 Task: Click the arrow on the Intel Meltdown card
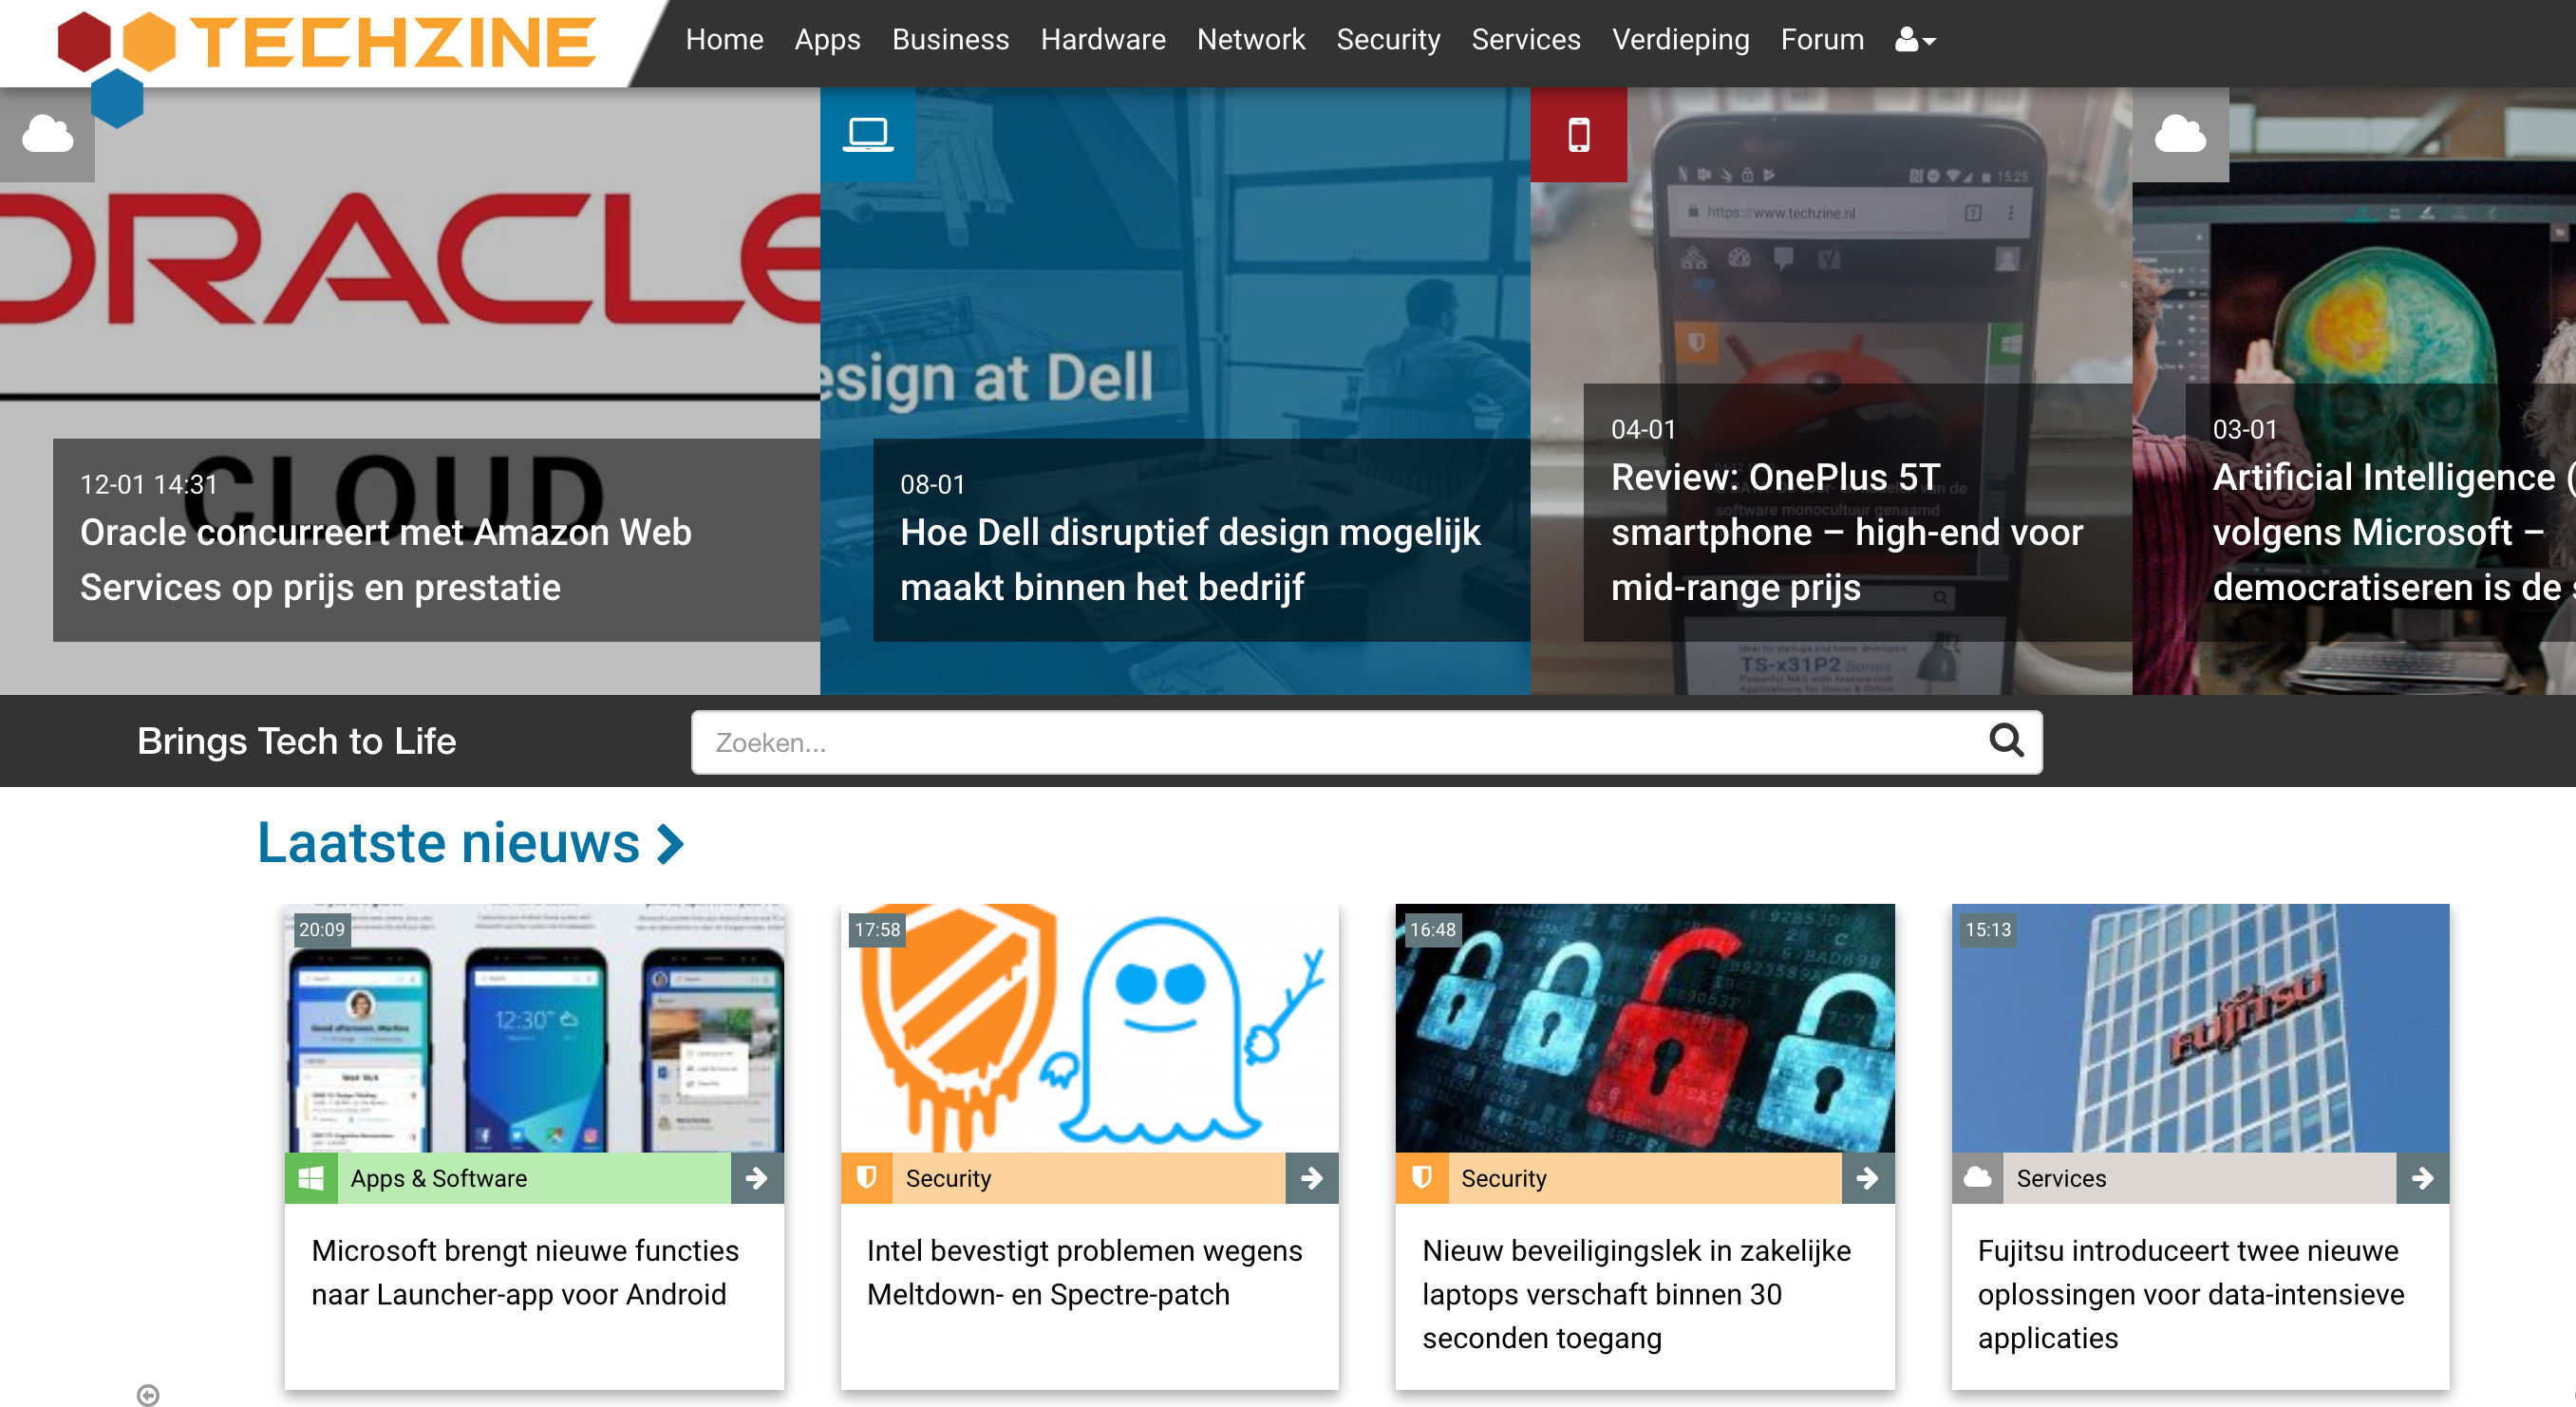(1312, 1178)
